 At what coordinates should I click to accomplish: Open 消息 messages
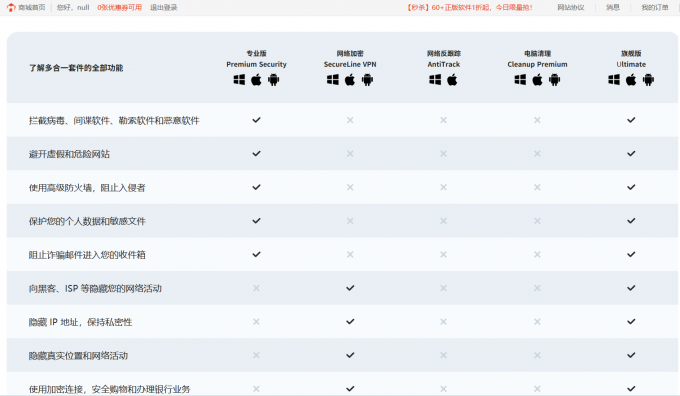point(613,7)
